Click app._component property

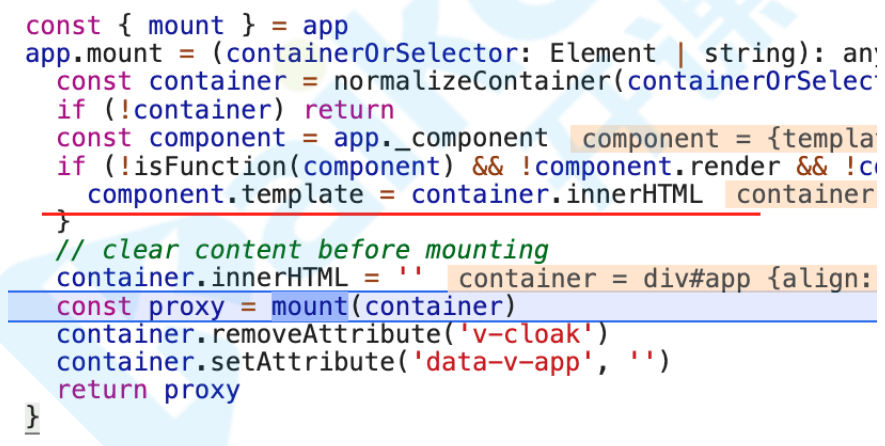pyautogui.click(x=441, y=139)
